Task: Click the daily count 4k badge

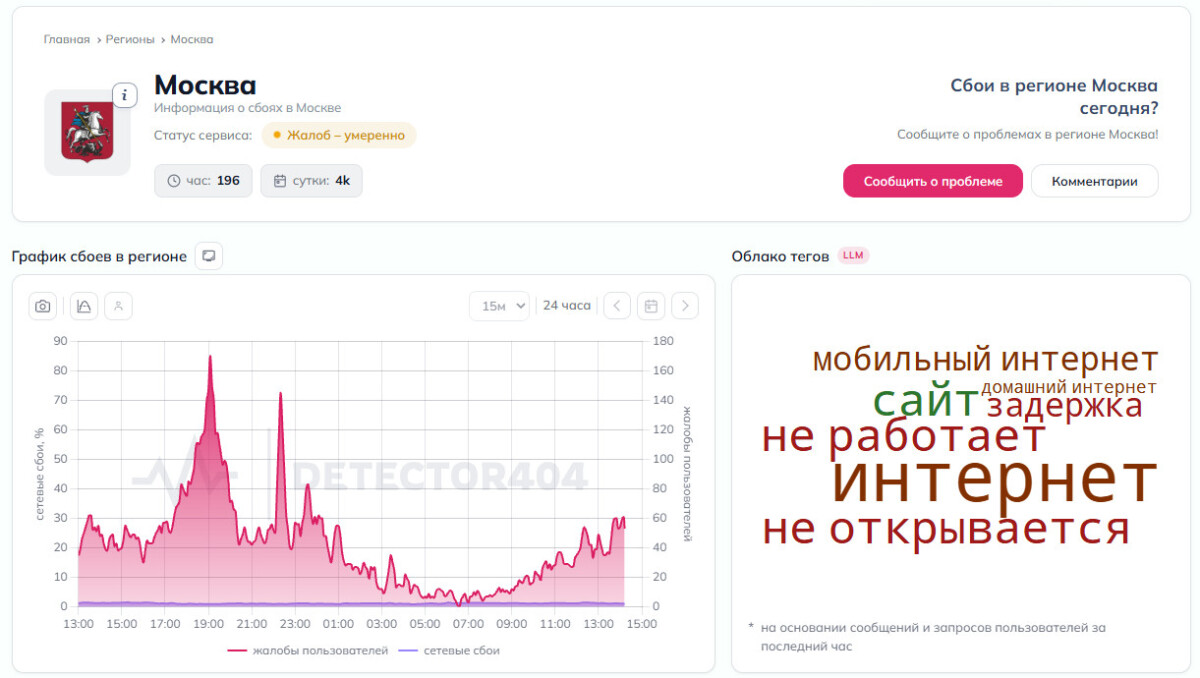Action: [x=312, y=181]
